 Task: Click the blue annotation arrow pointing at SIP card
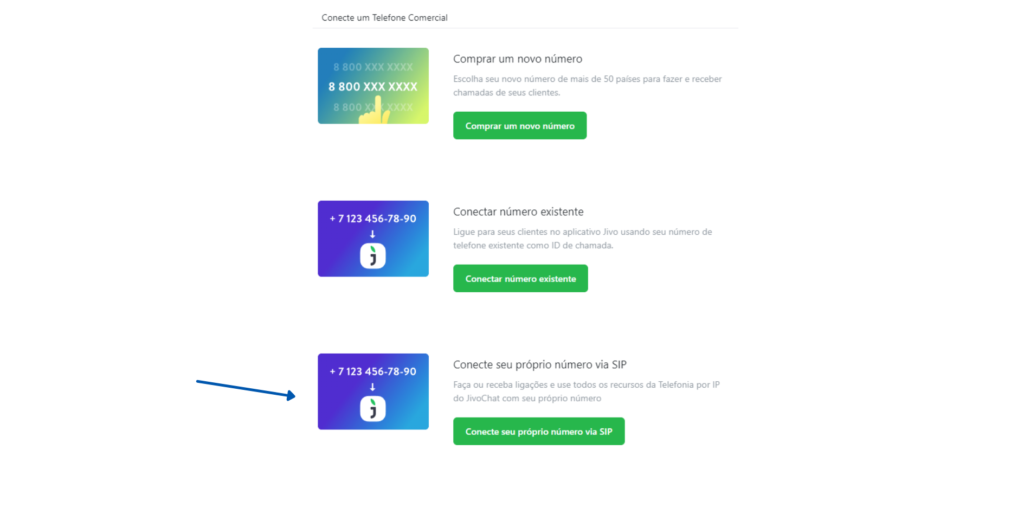point(247,389)
